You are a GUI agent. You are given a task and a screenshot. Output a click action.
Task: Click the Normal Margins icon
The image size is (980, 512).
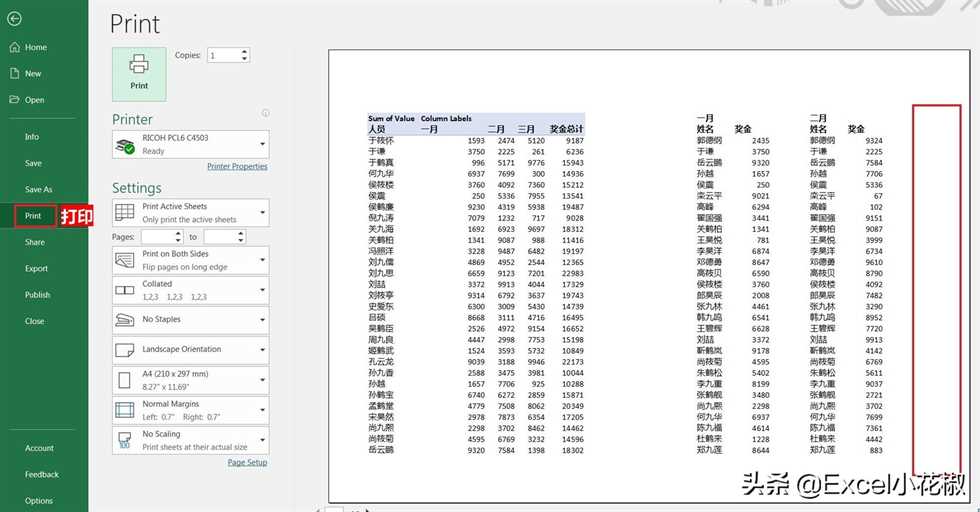click(125, 410)
